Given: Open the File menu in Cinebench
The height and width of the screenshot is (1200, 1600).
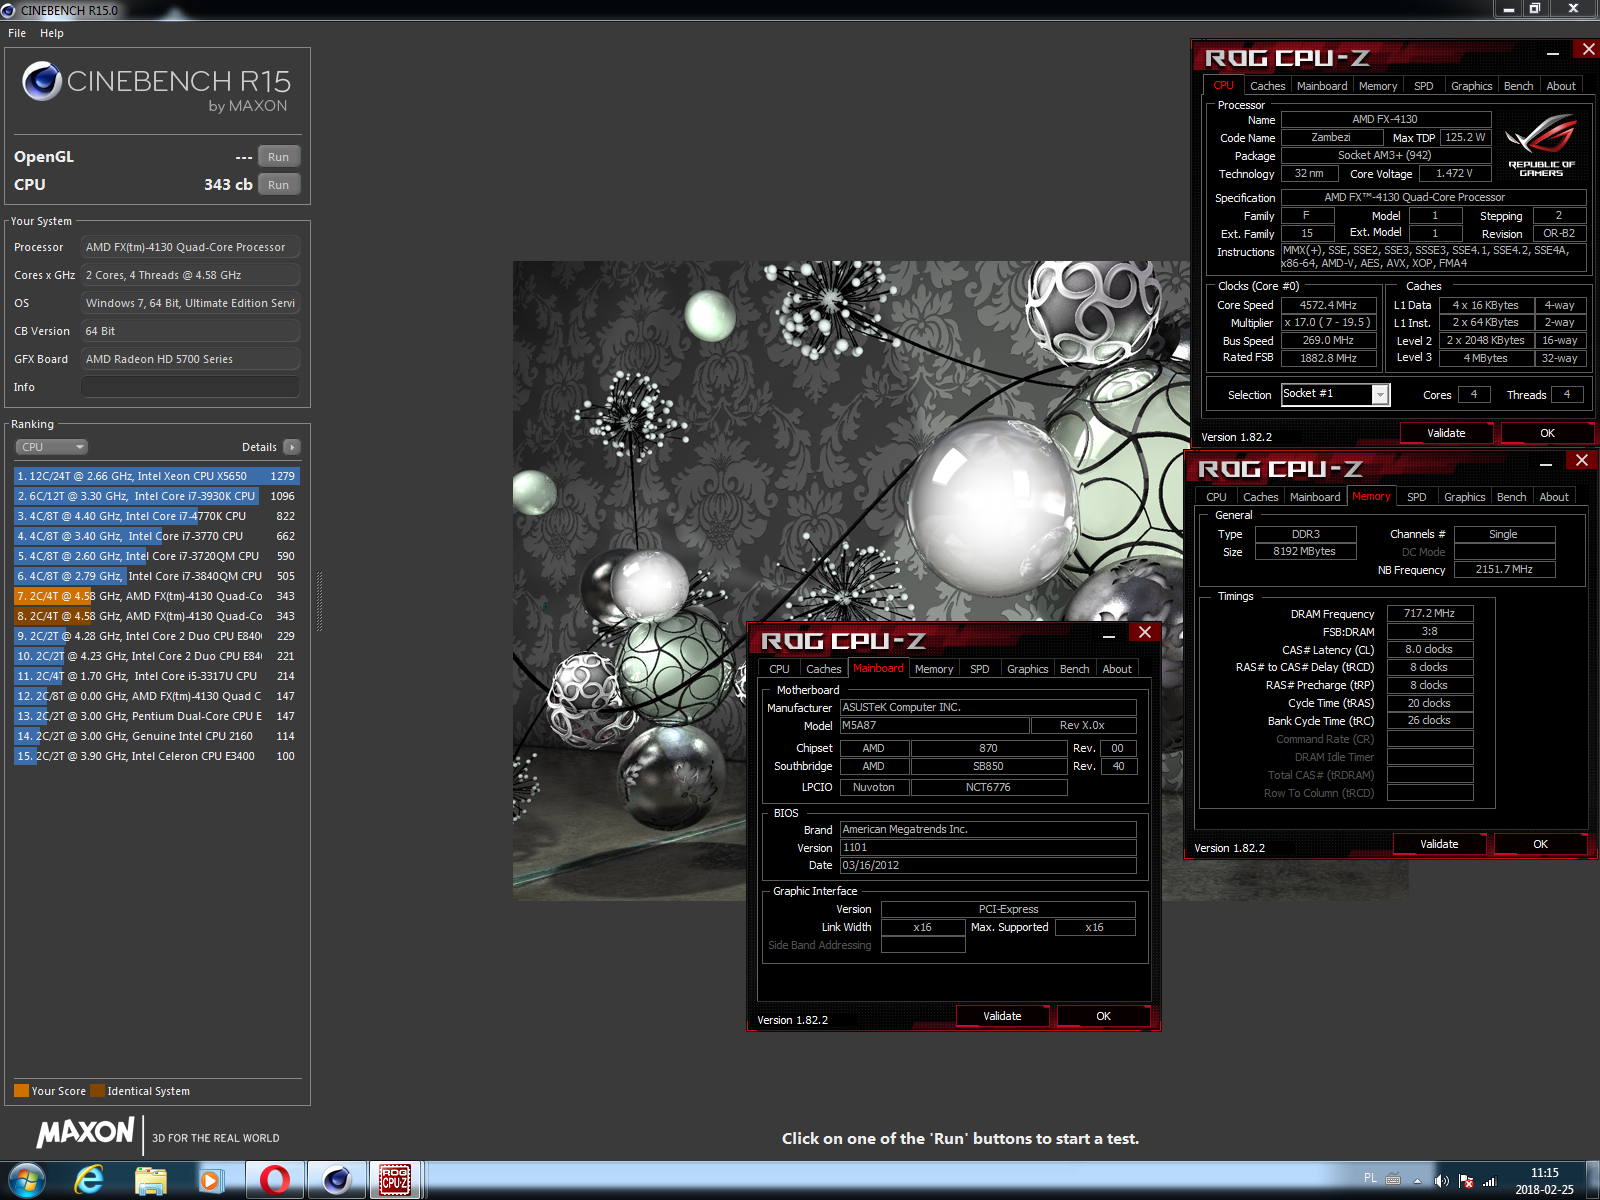Looking at the screenshot, I should pos(17,33).
